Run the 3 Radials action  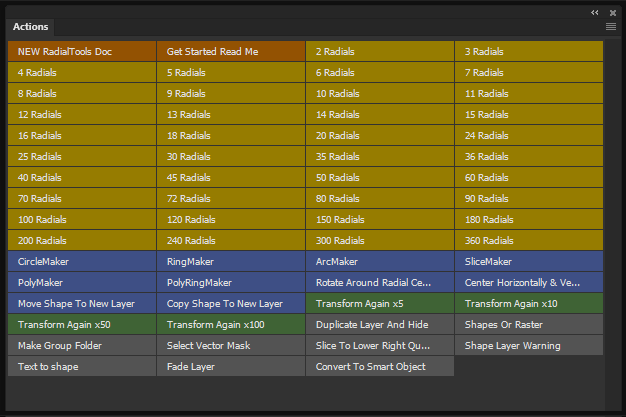(x=529, y=51)
